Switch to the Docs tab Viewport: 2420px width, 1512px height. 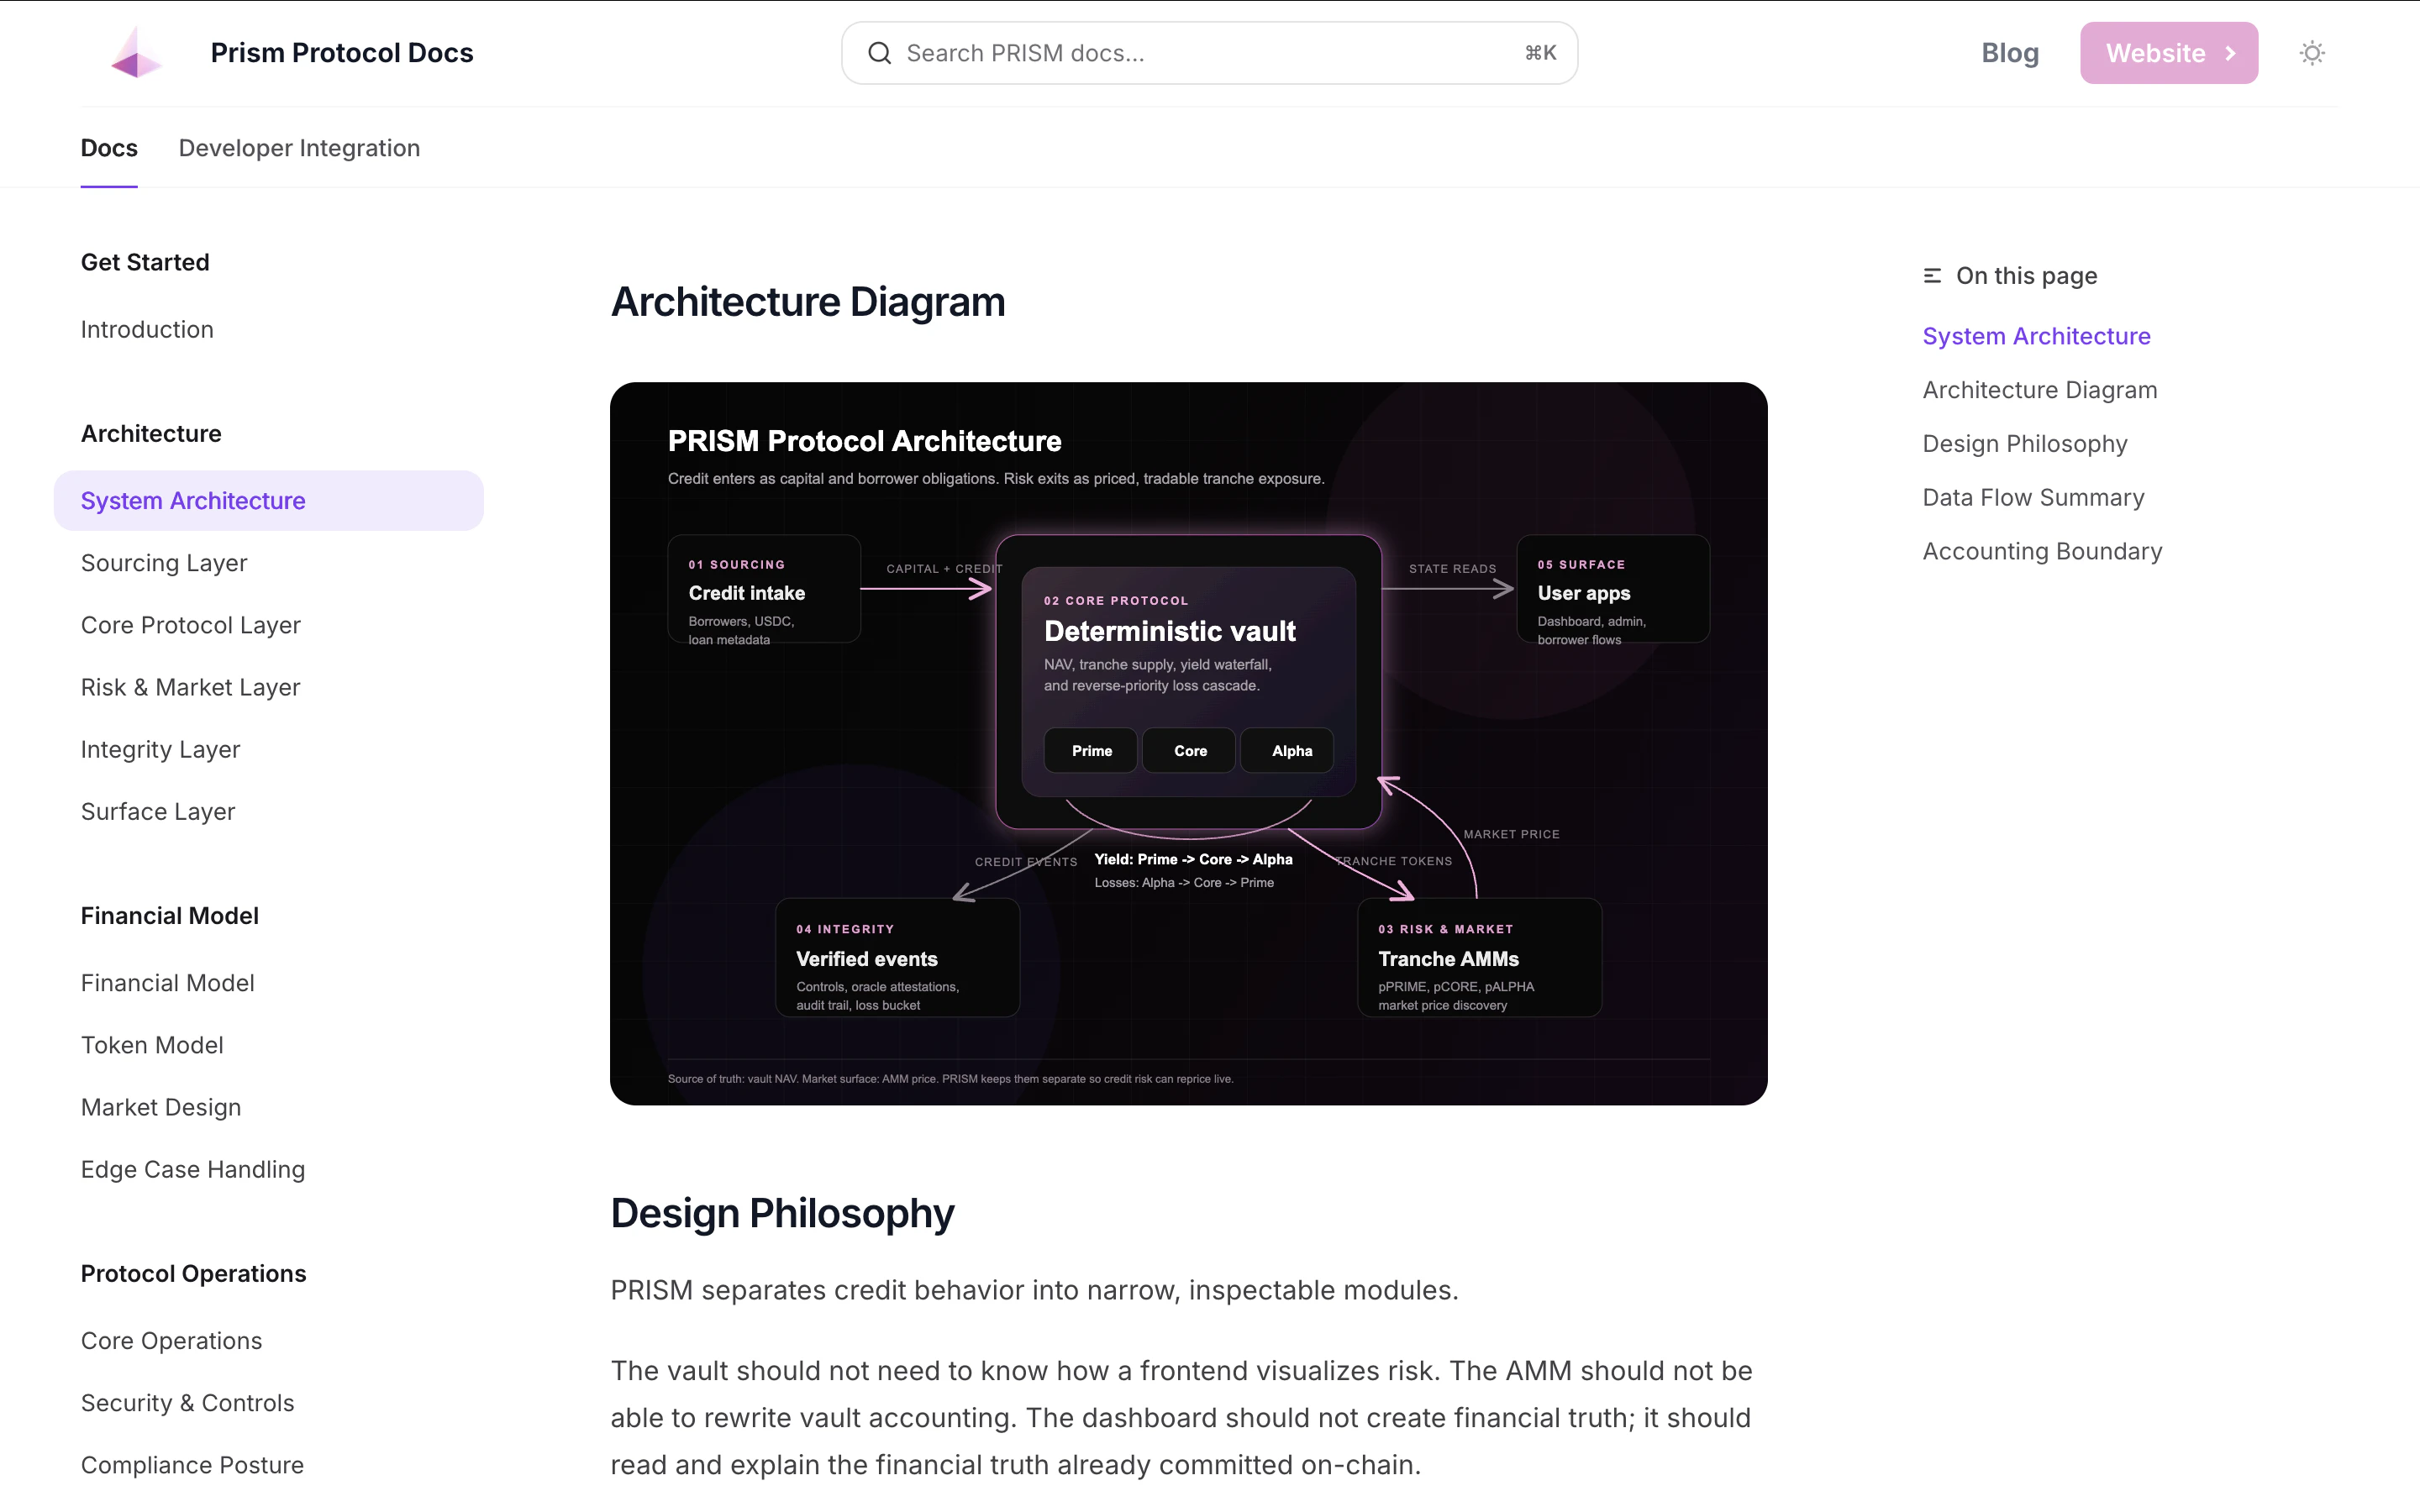[109, 148]
